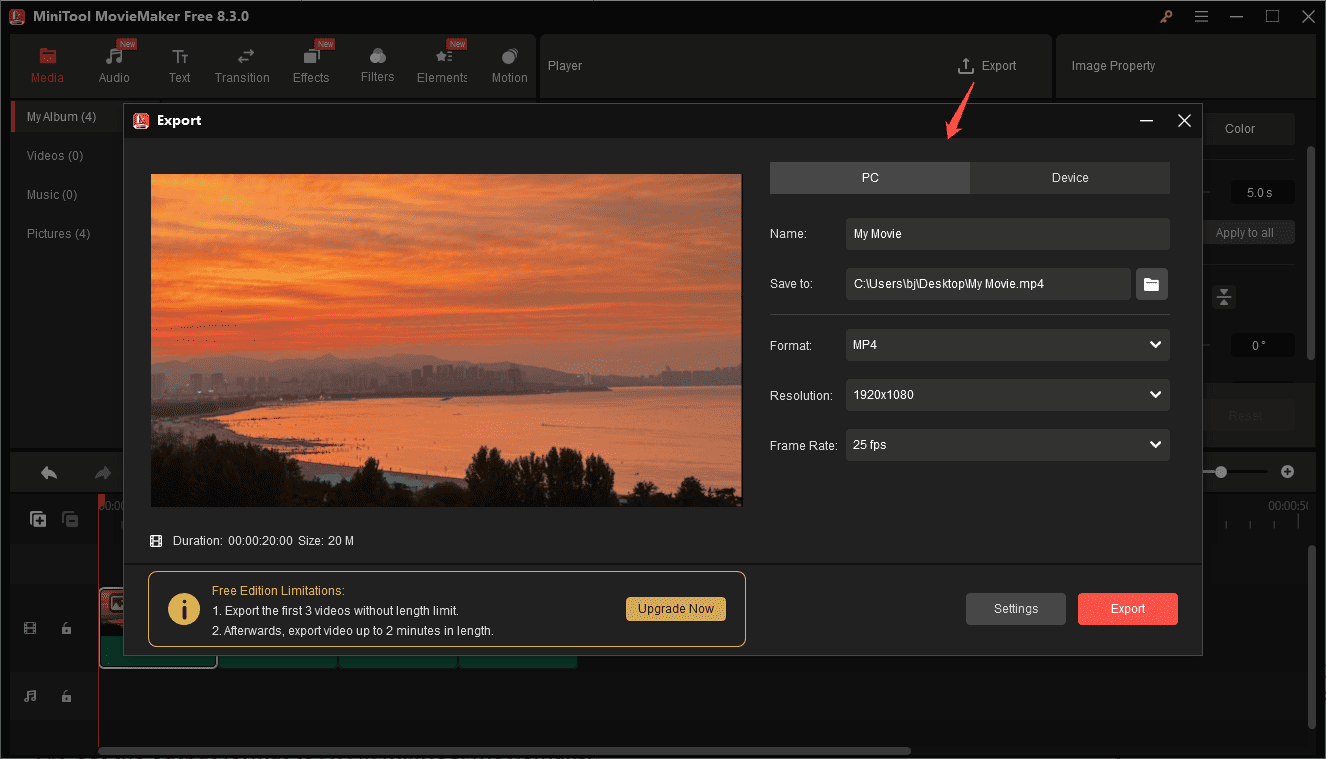This screenshot has height=759, width=1326.
Task: Open the Audio tab
Action: [x=114, y=65]
